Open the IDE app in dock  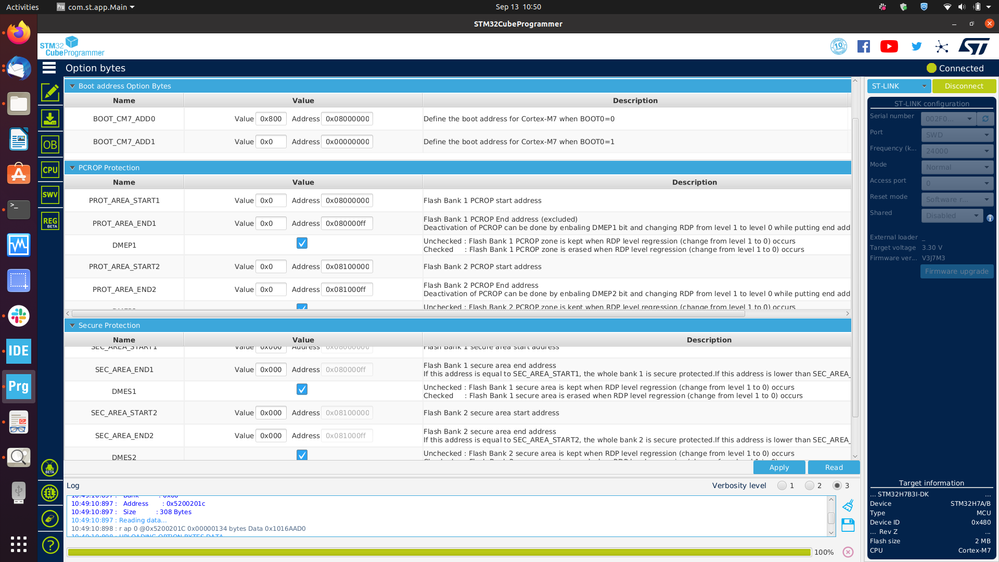coord(18,351)
